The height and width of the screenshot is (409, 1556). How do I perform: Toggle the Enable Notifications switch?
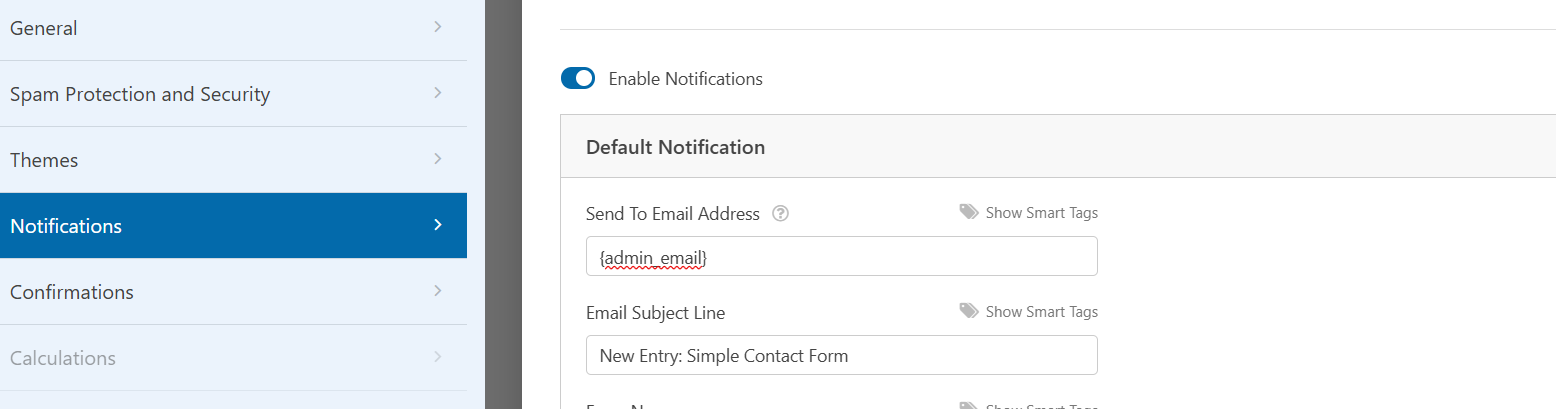point(578,79)
